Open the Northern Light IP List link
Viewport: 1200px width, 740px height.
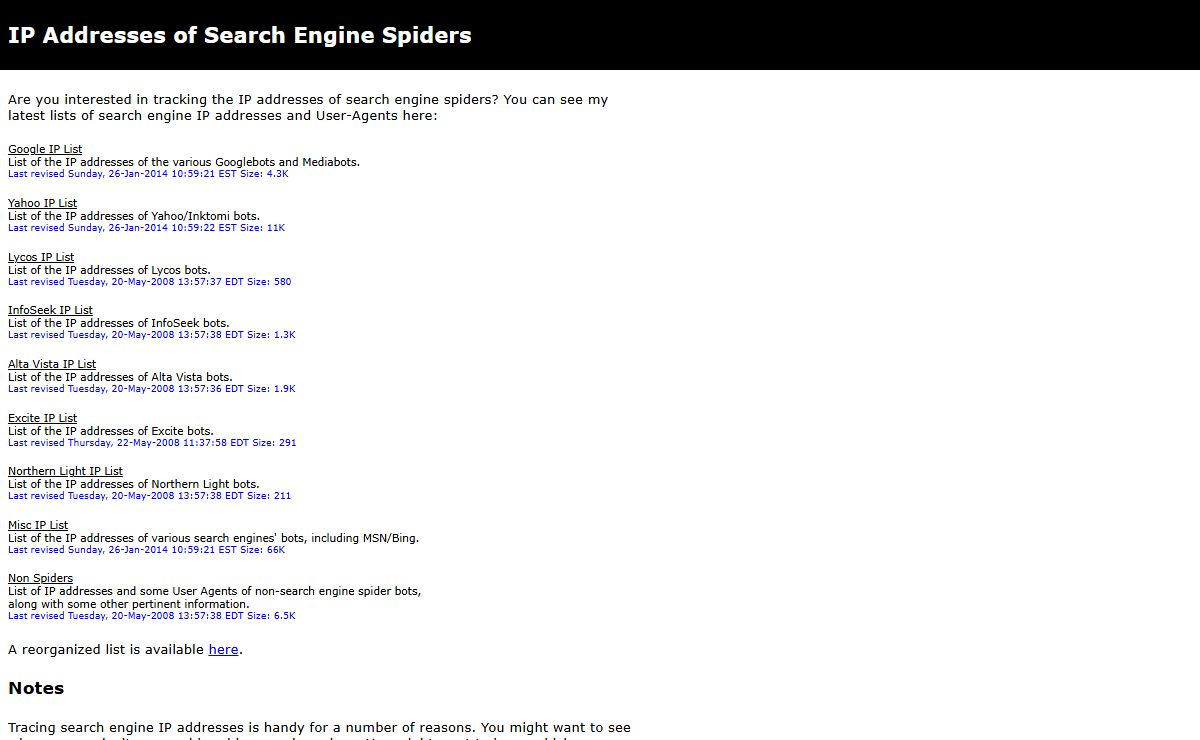65,471
